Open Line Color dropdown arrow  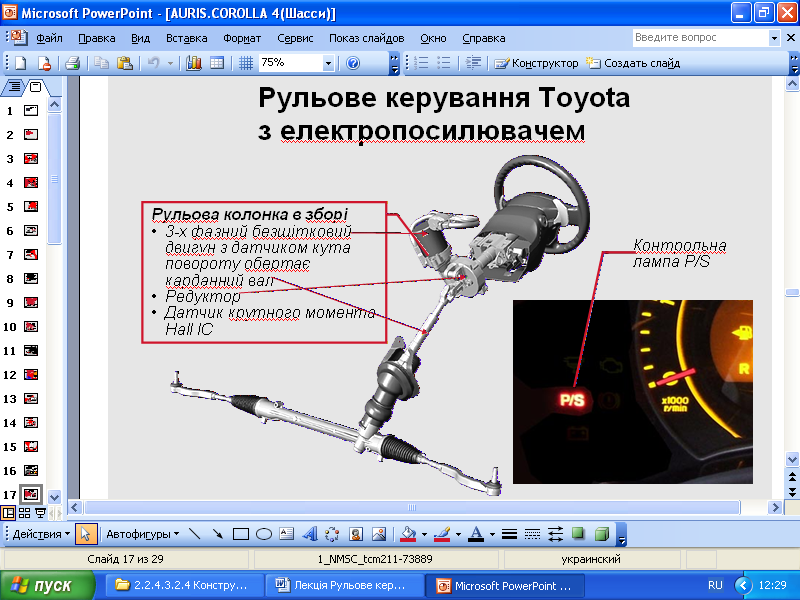point(458,535)
